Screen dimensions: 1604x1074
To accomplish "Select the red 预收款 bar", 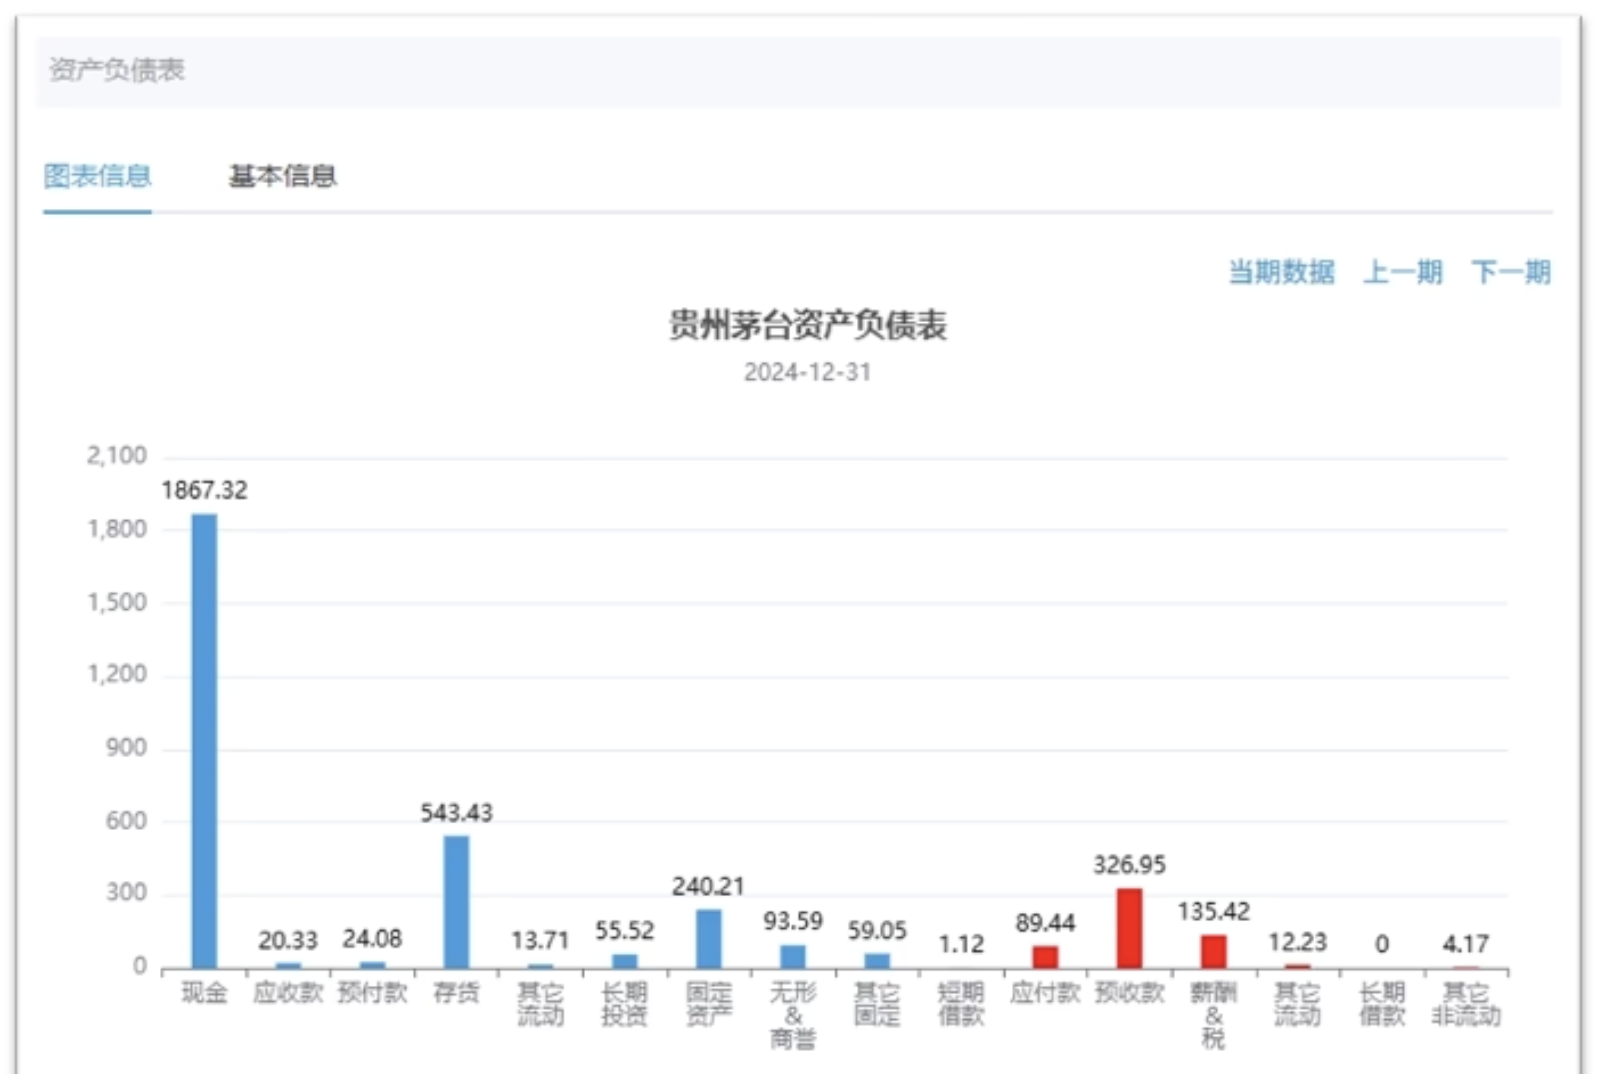I will (x=1129, y=927).
